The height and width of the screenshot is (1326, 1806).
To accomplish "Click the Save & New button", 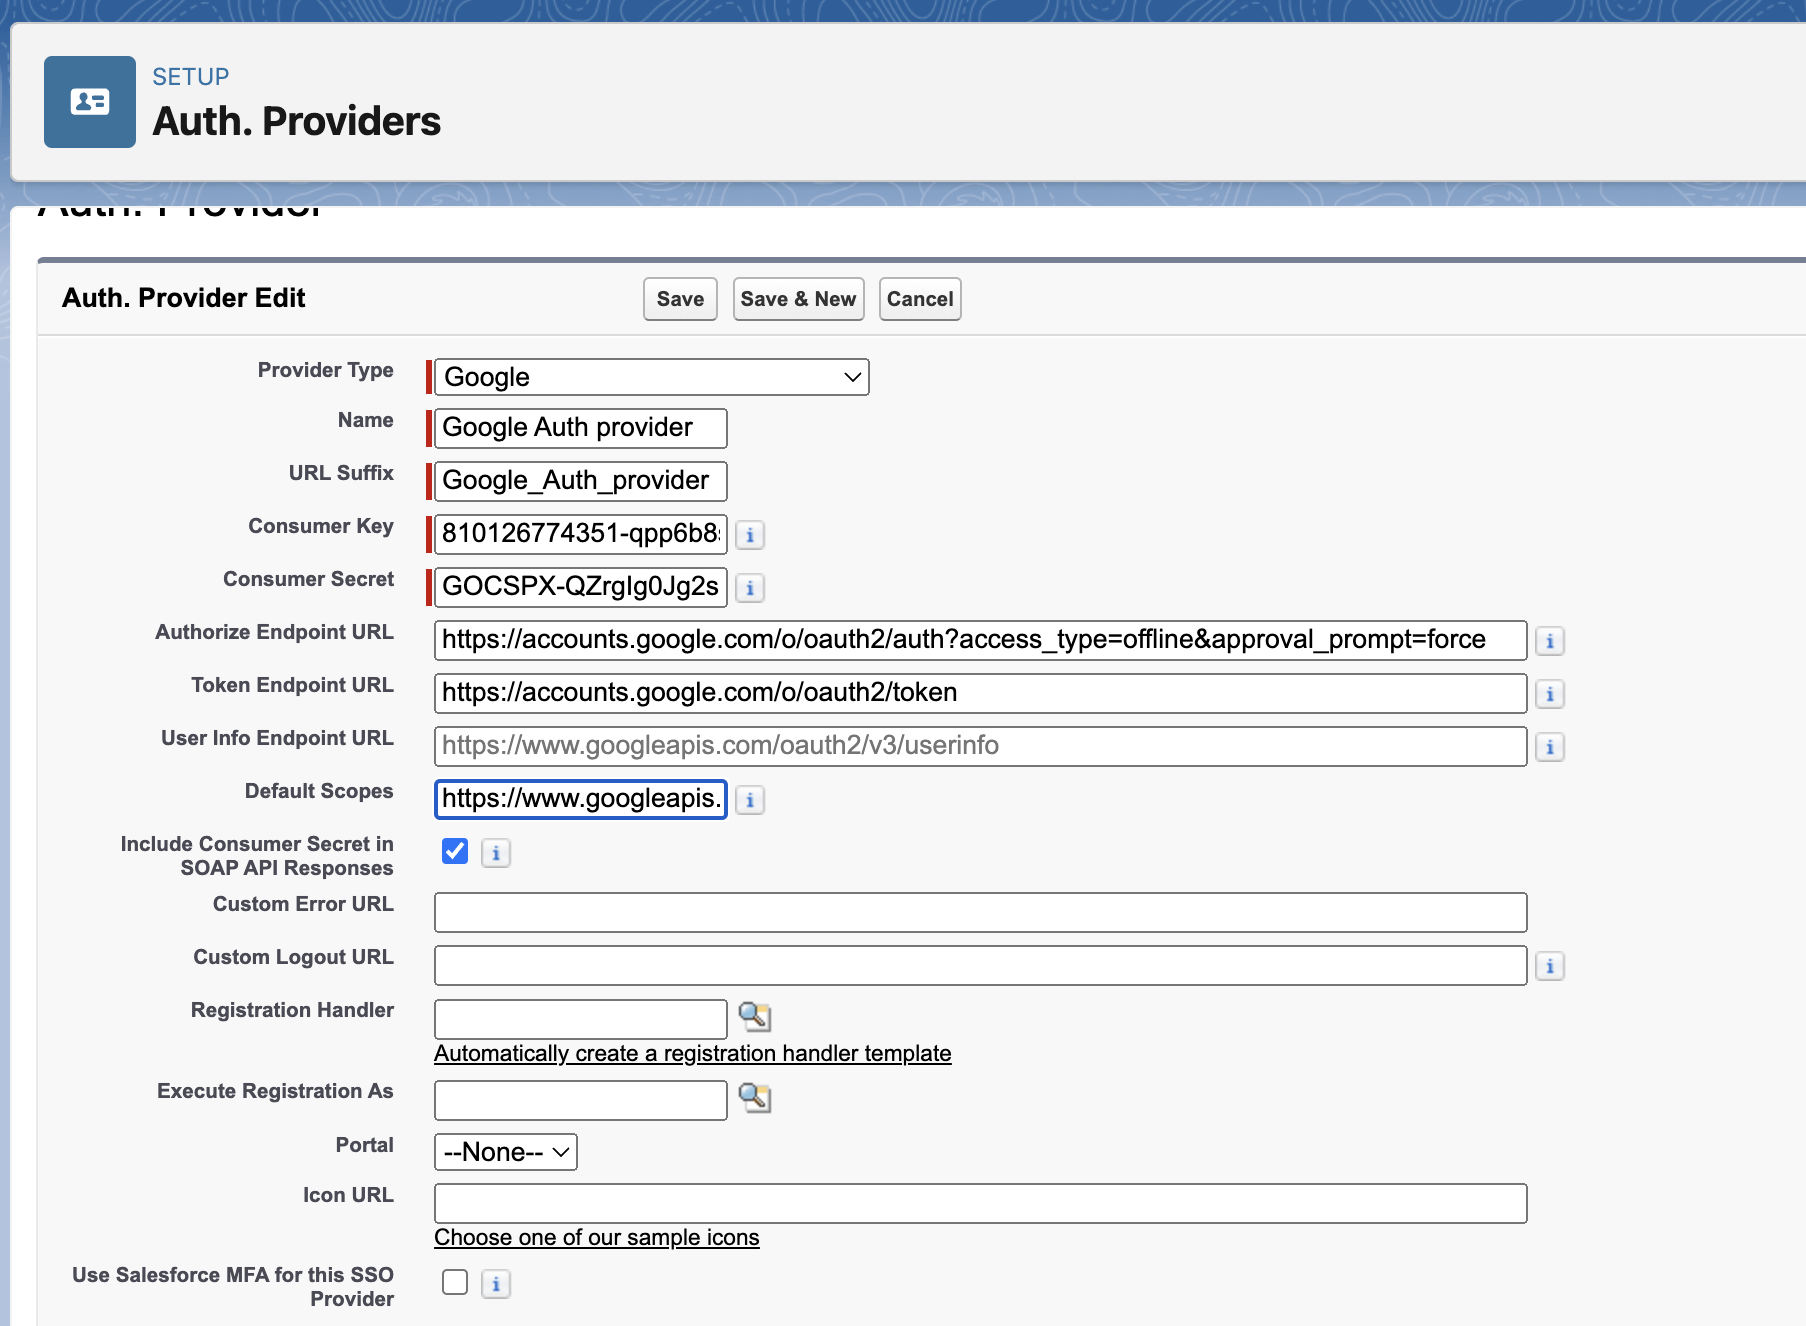I will click(x=798, y=299).
